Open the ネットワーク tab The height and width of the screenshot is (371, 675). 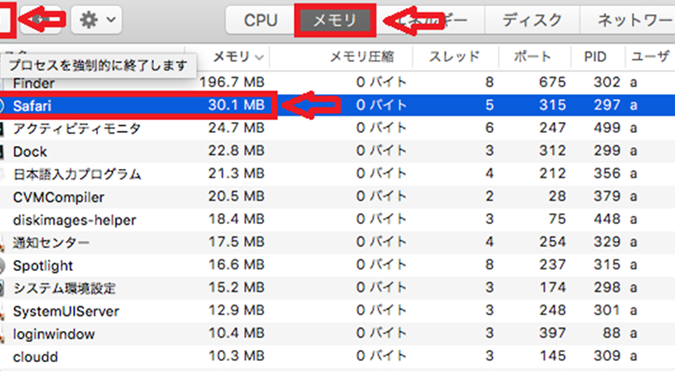tap(628, 20)
